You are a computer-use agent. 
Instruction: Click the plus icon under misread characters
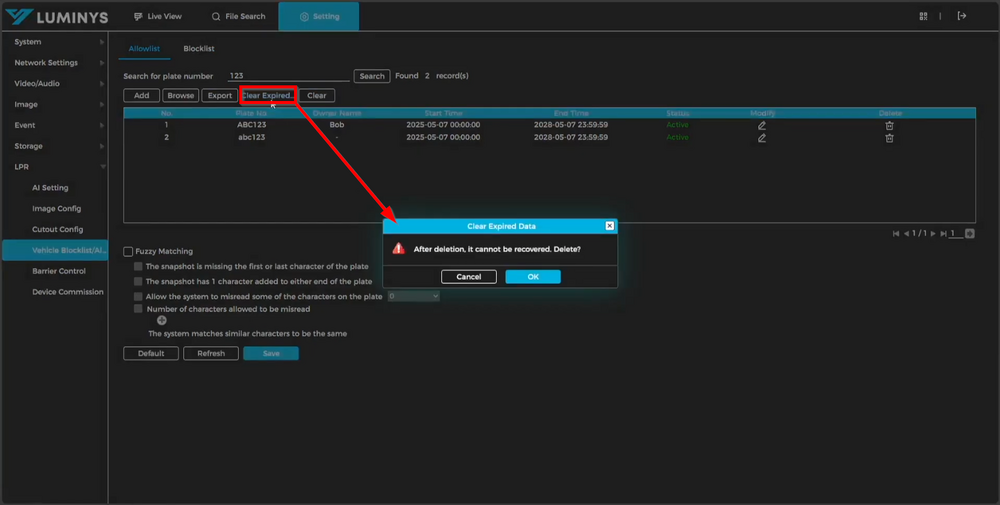[x=162, y=320]
